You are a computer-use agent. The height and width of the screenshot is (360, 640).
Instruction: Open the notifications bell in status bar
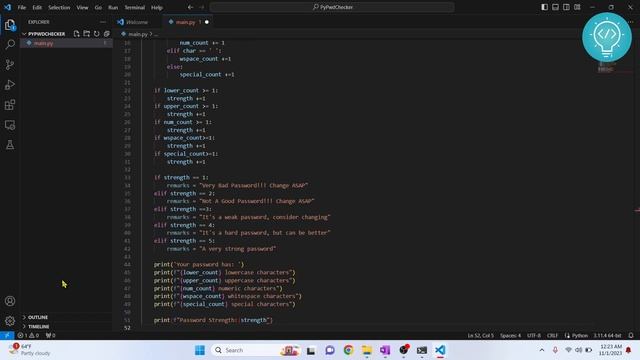tap(631, 336)
